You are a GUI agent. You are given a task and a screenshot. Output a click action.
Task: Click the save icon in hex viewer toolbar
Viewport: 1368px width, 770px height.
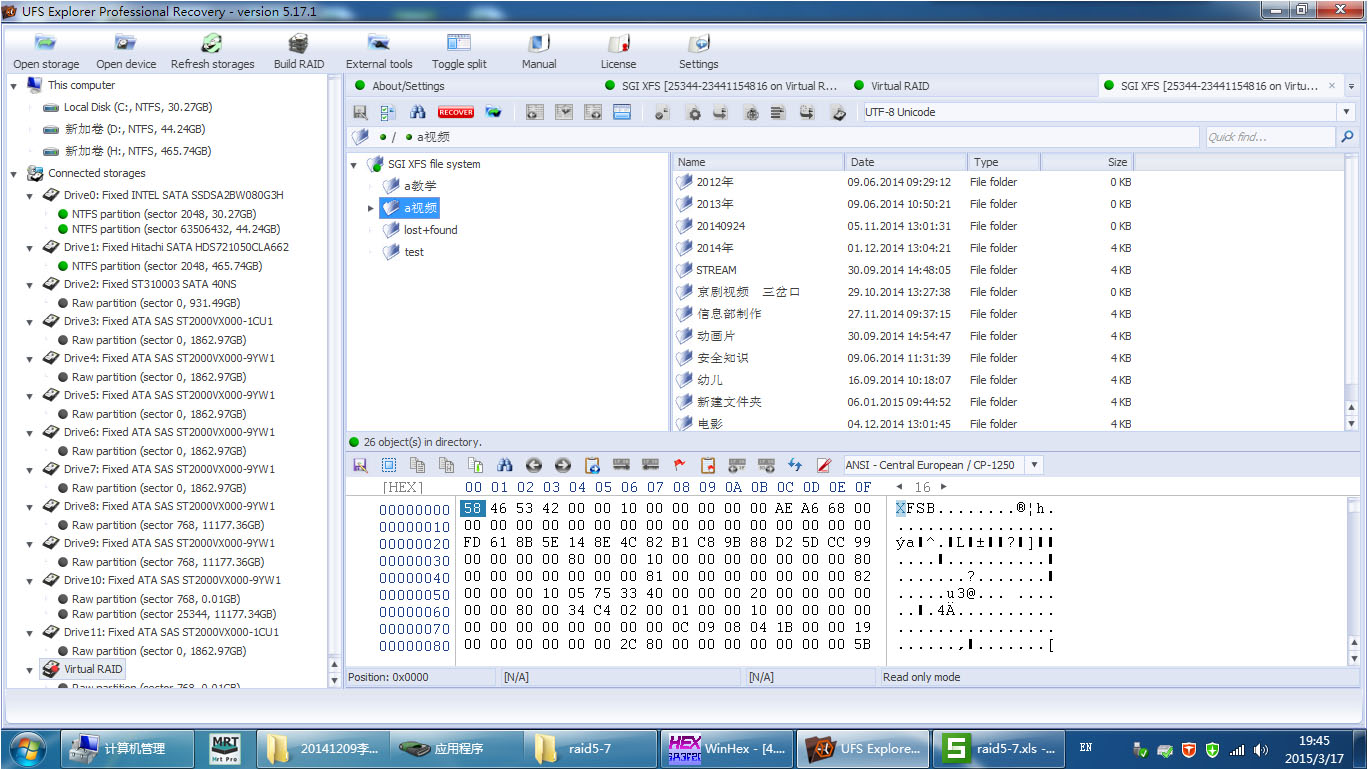click(x=360, y=465)
